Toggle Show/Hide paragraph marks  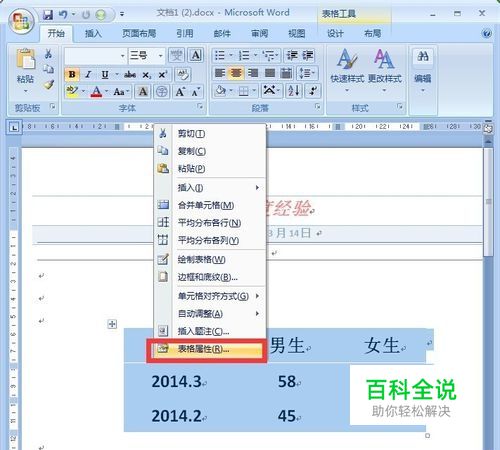pos(313,91)
